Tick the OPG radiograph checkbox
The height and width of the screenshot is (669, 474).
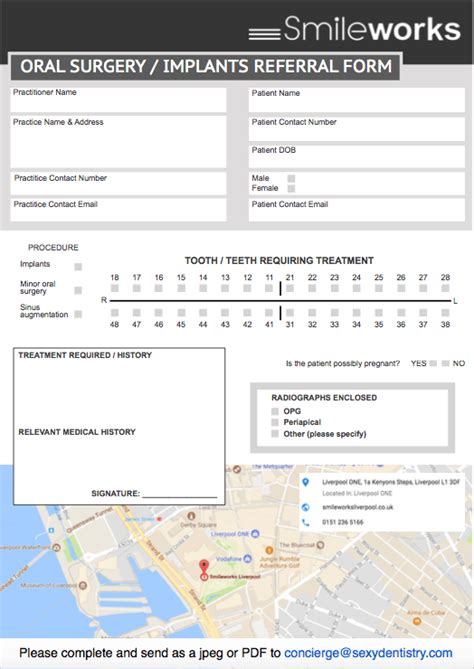(x=275, y=411)
